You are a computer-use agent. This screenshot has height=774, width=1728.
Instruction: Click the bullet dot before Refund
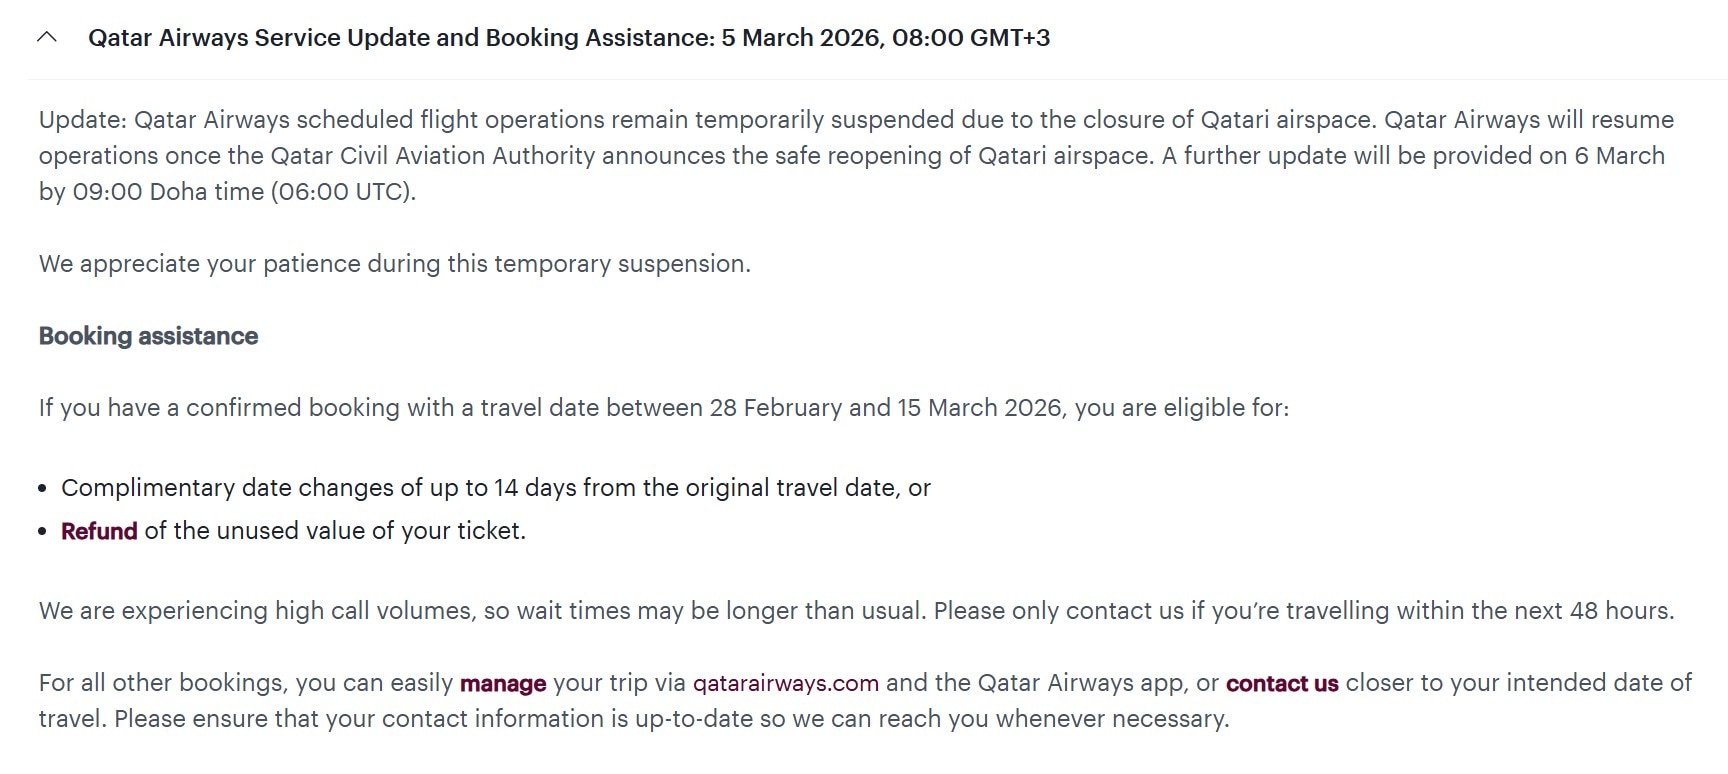[x=43, y=532]
